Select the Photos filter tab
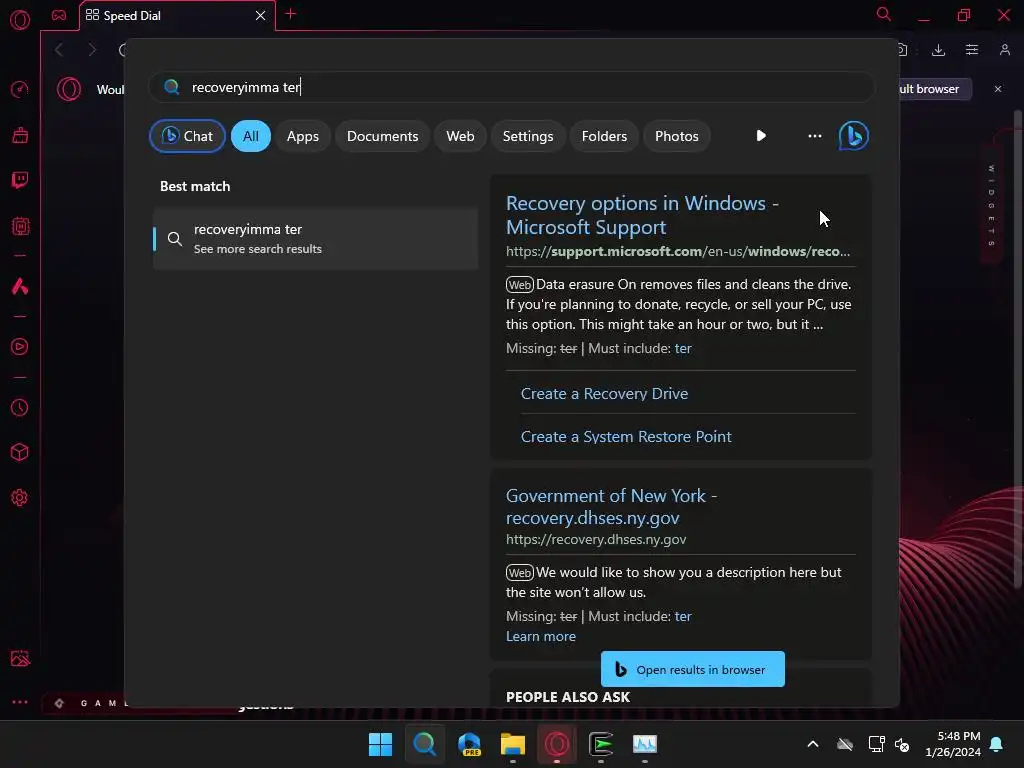This screenshot has width=1024, height=768. pos(677,136)
